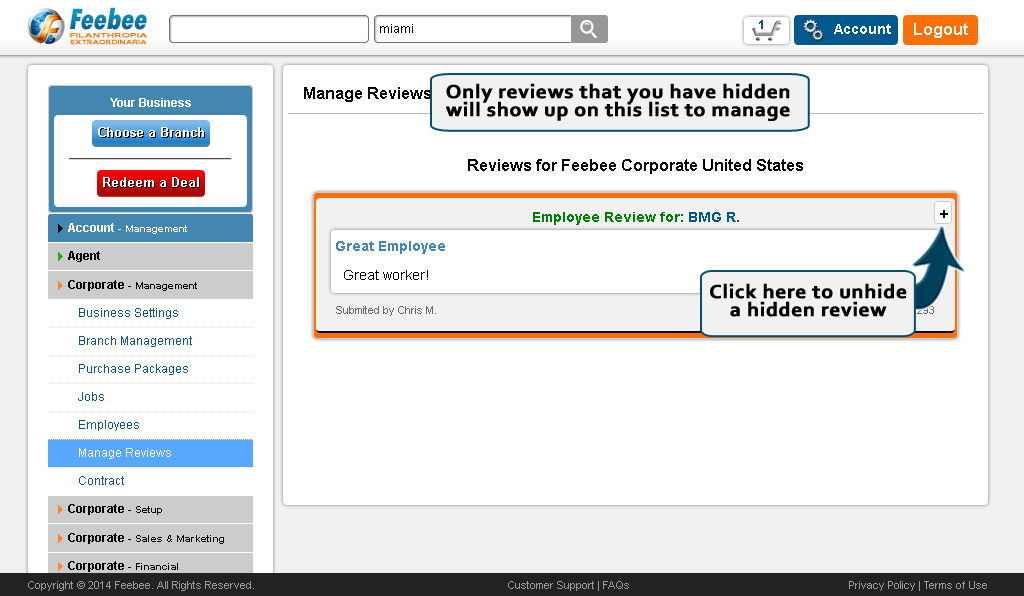Select Manage Reviews in the sidebar
The height and width of the screenshot is (596, 1024).
[x=124, y=452]
